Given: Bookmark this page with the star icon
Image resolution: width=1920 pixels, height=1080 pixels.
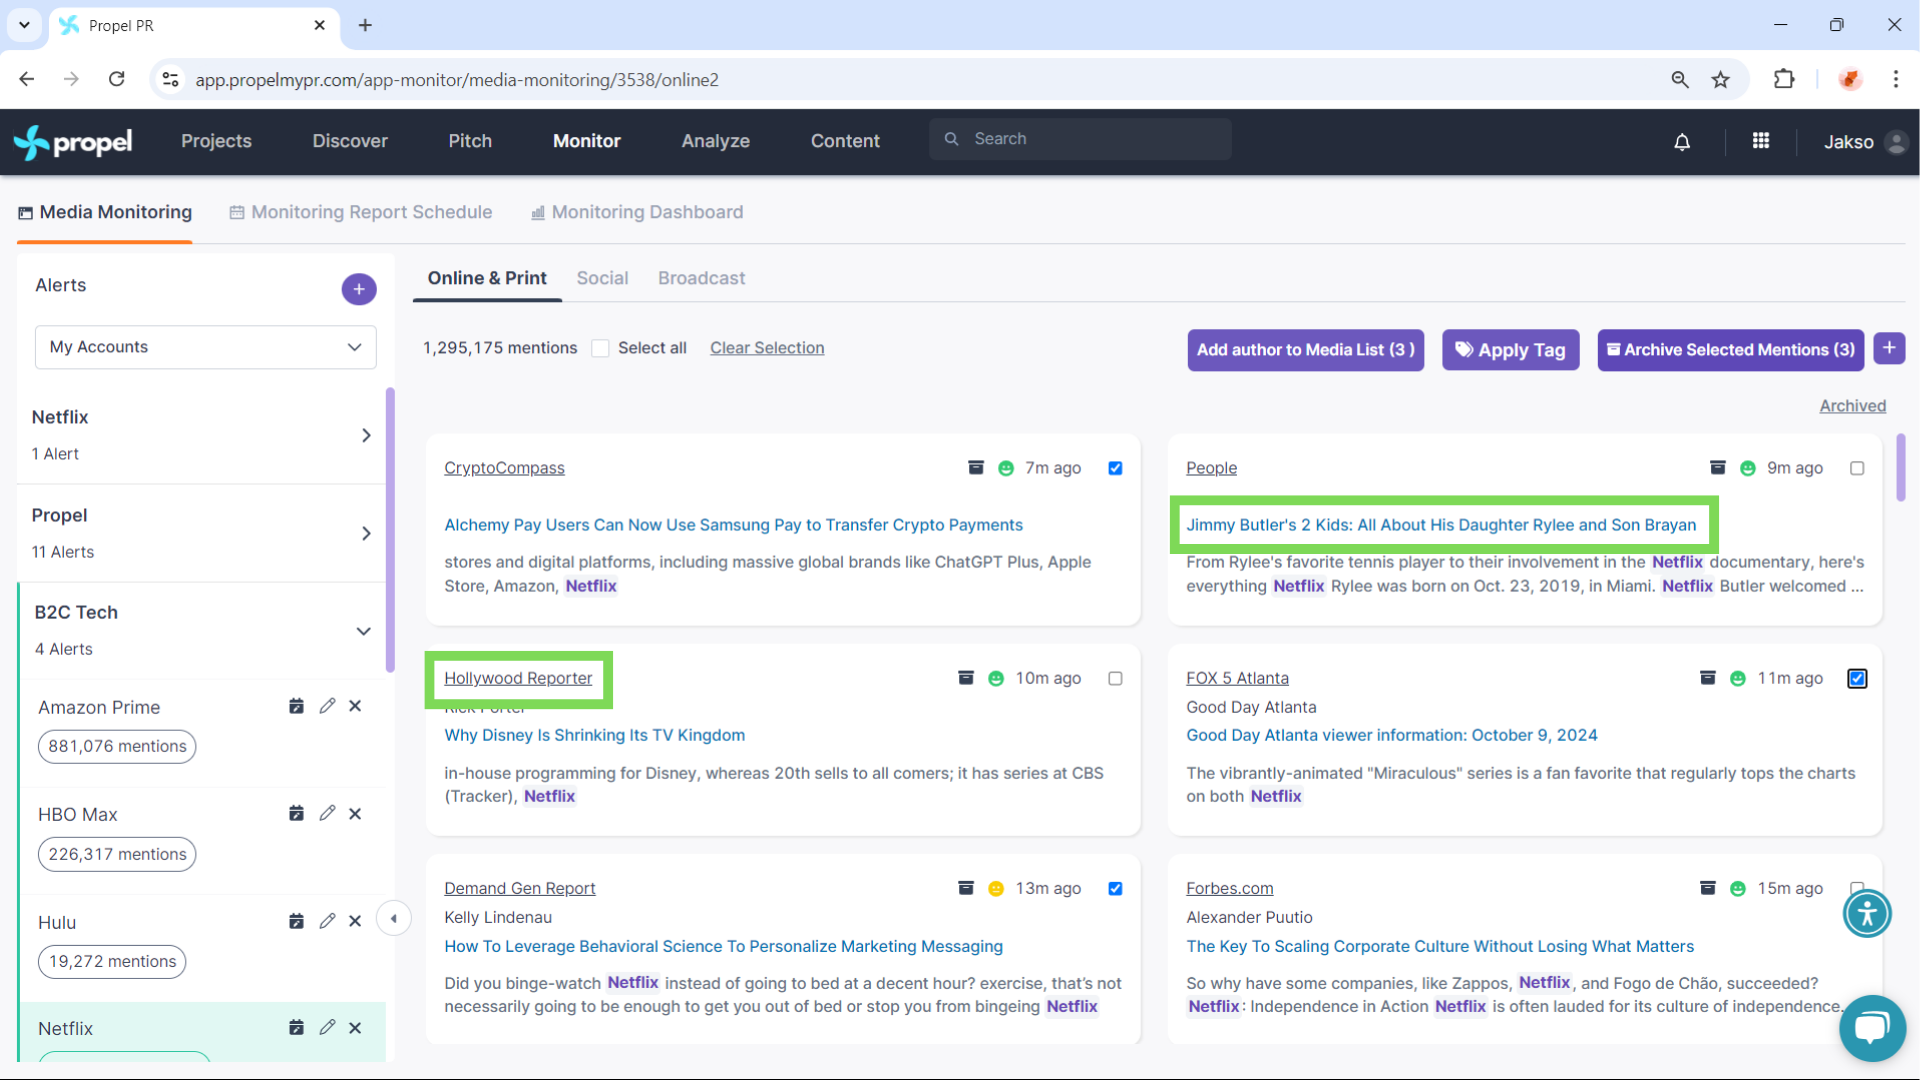Looking at the screenshot, I should (x=1720, y=79).
